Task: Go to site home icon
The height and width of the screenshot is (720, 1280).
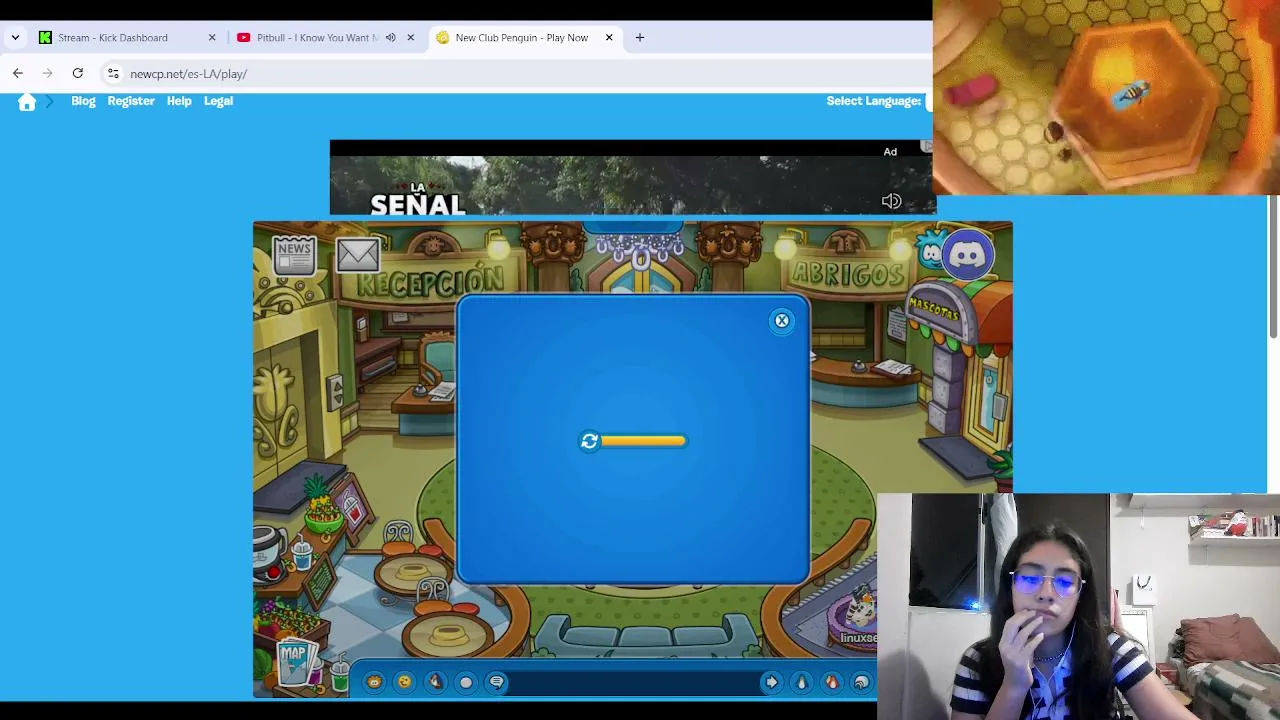Action: (27, 101)
